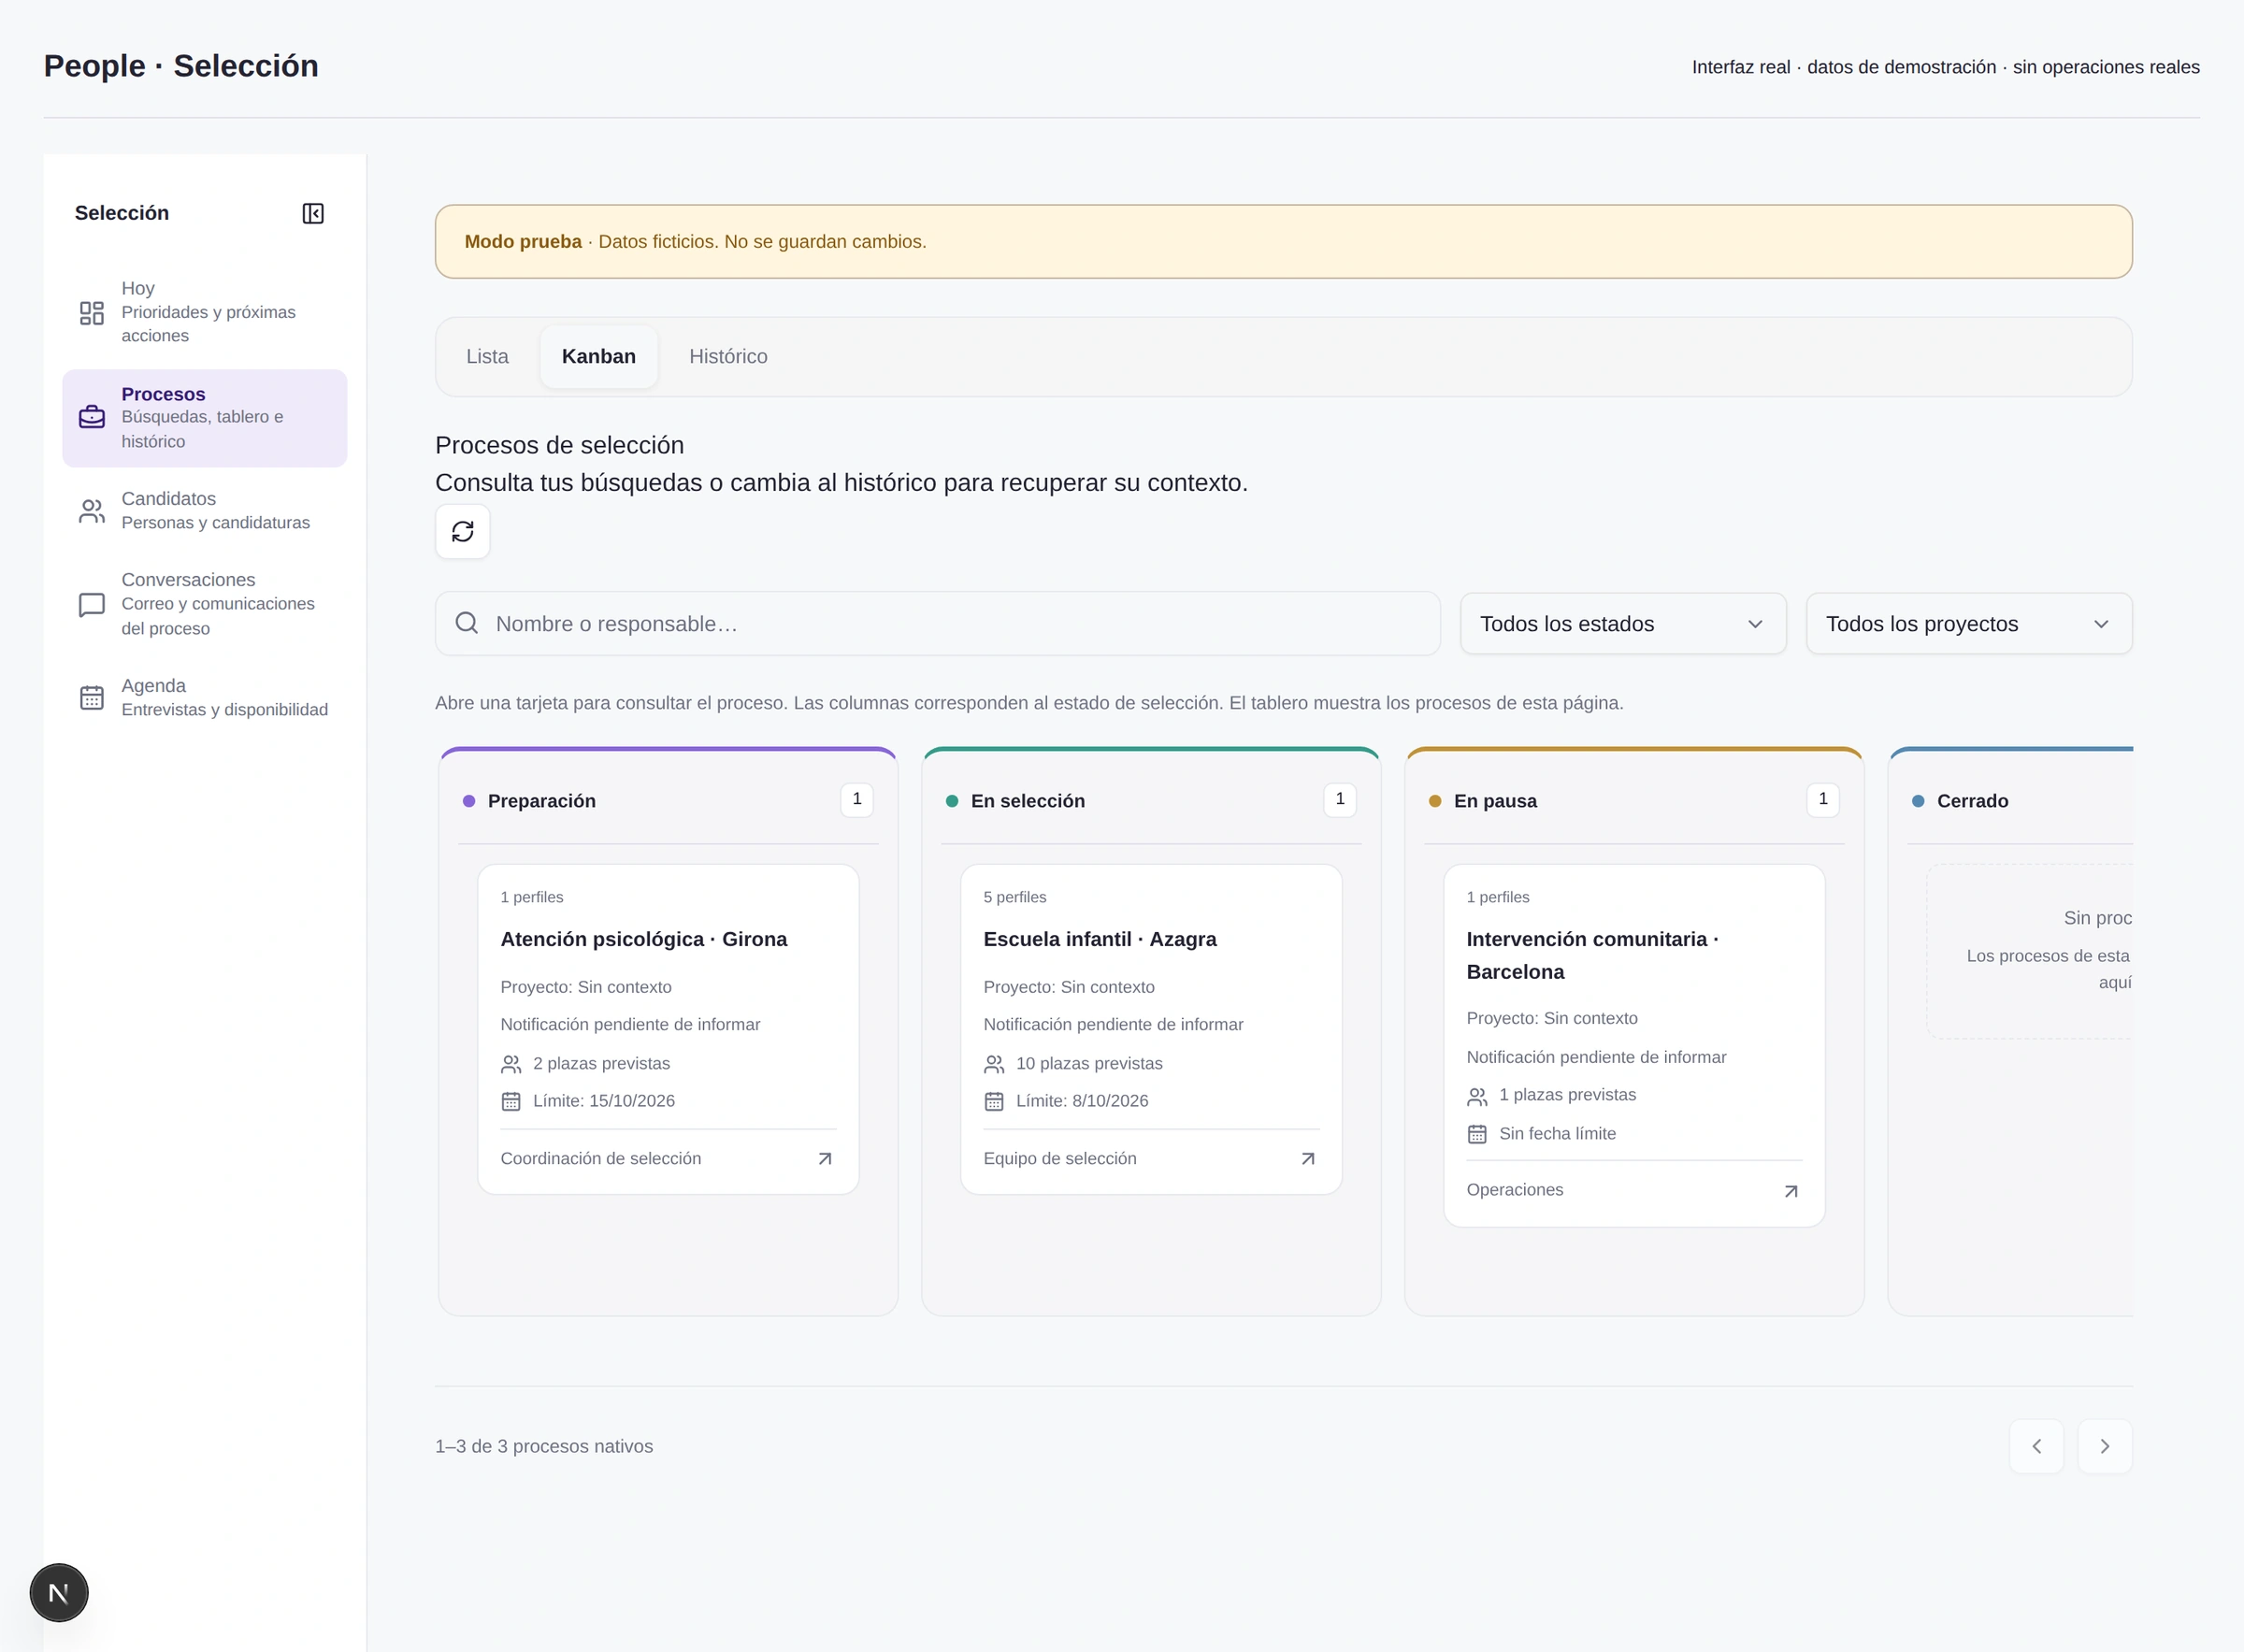Screen dimensions: 2244x1652
Task: Click people icon beside 2 plazas previstas
Action: point(511,1063)
